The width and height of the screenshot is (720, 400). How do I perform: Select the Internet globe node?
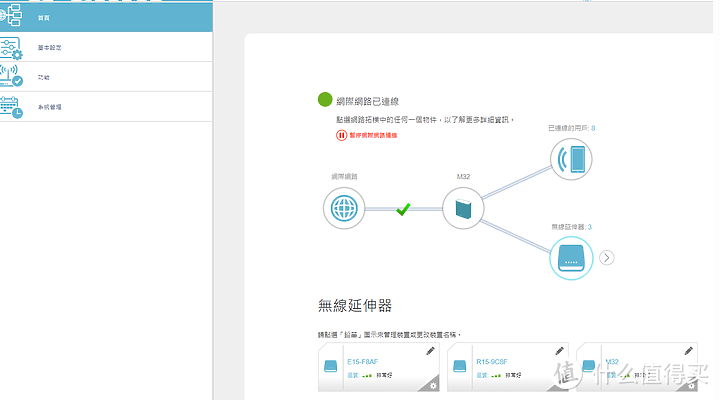344,208
